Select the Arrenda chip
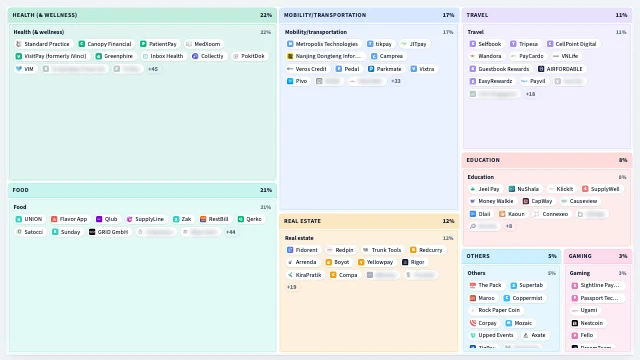This screenshot has height=360, width=640. pyautogui.click(x=302, y=262)
